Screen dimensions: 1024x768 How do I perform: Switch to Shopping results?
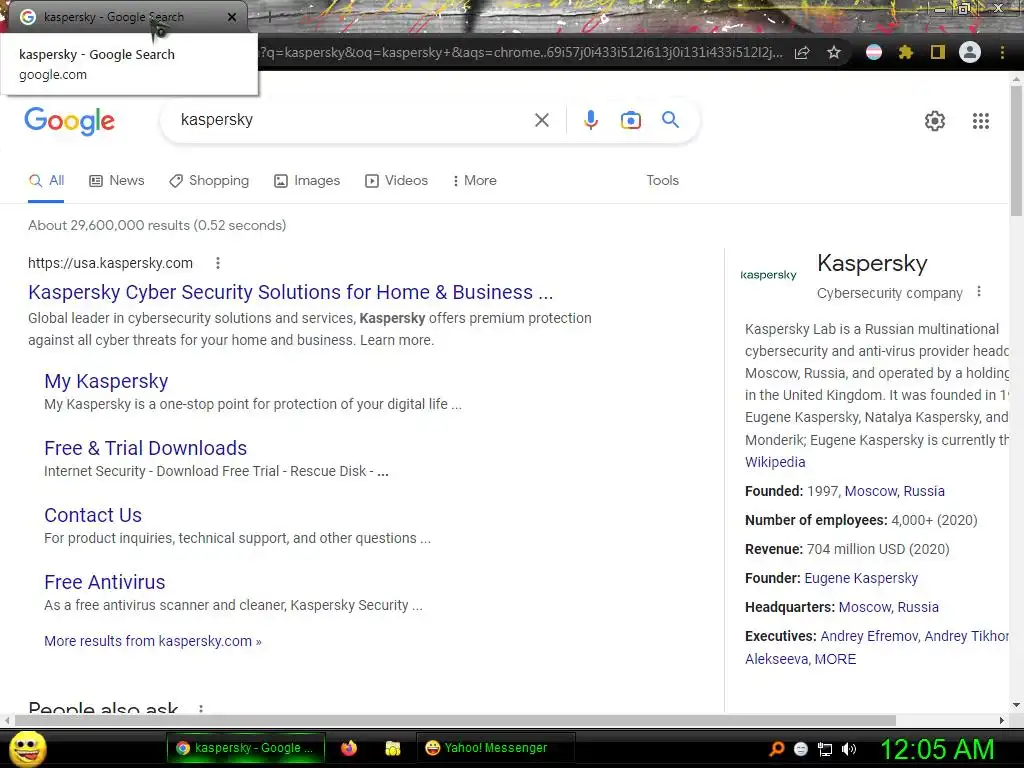209,181
